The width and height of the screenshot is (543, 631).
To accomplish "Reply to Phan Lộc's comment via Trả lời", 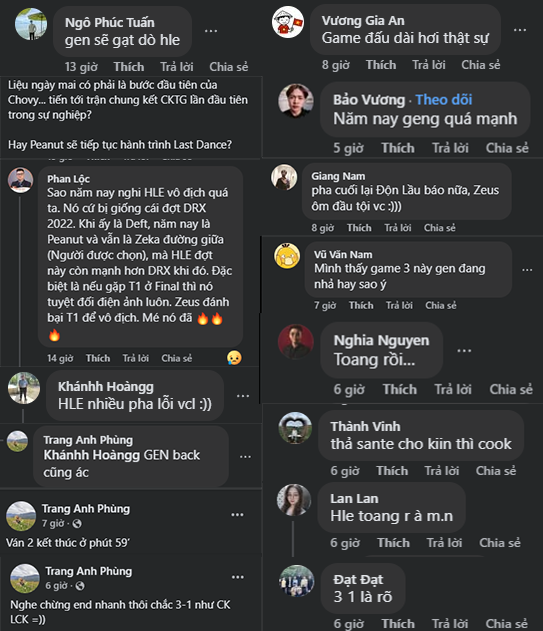I will click(x=136, y=358).
